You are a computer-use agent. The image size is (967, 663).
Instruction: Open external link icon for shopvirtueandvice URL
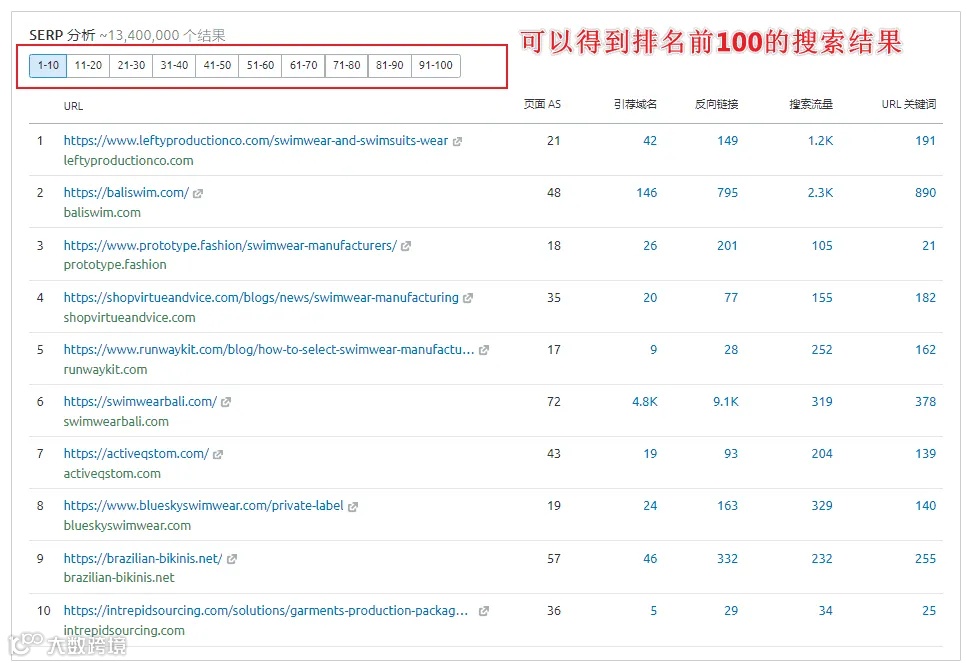(x=468, y=298)
